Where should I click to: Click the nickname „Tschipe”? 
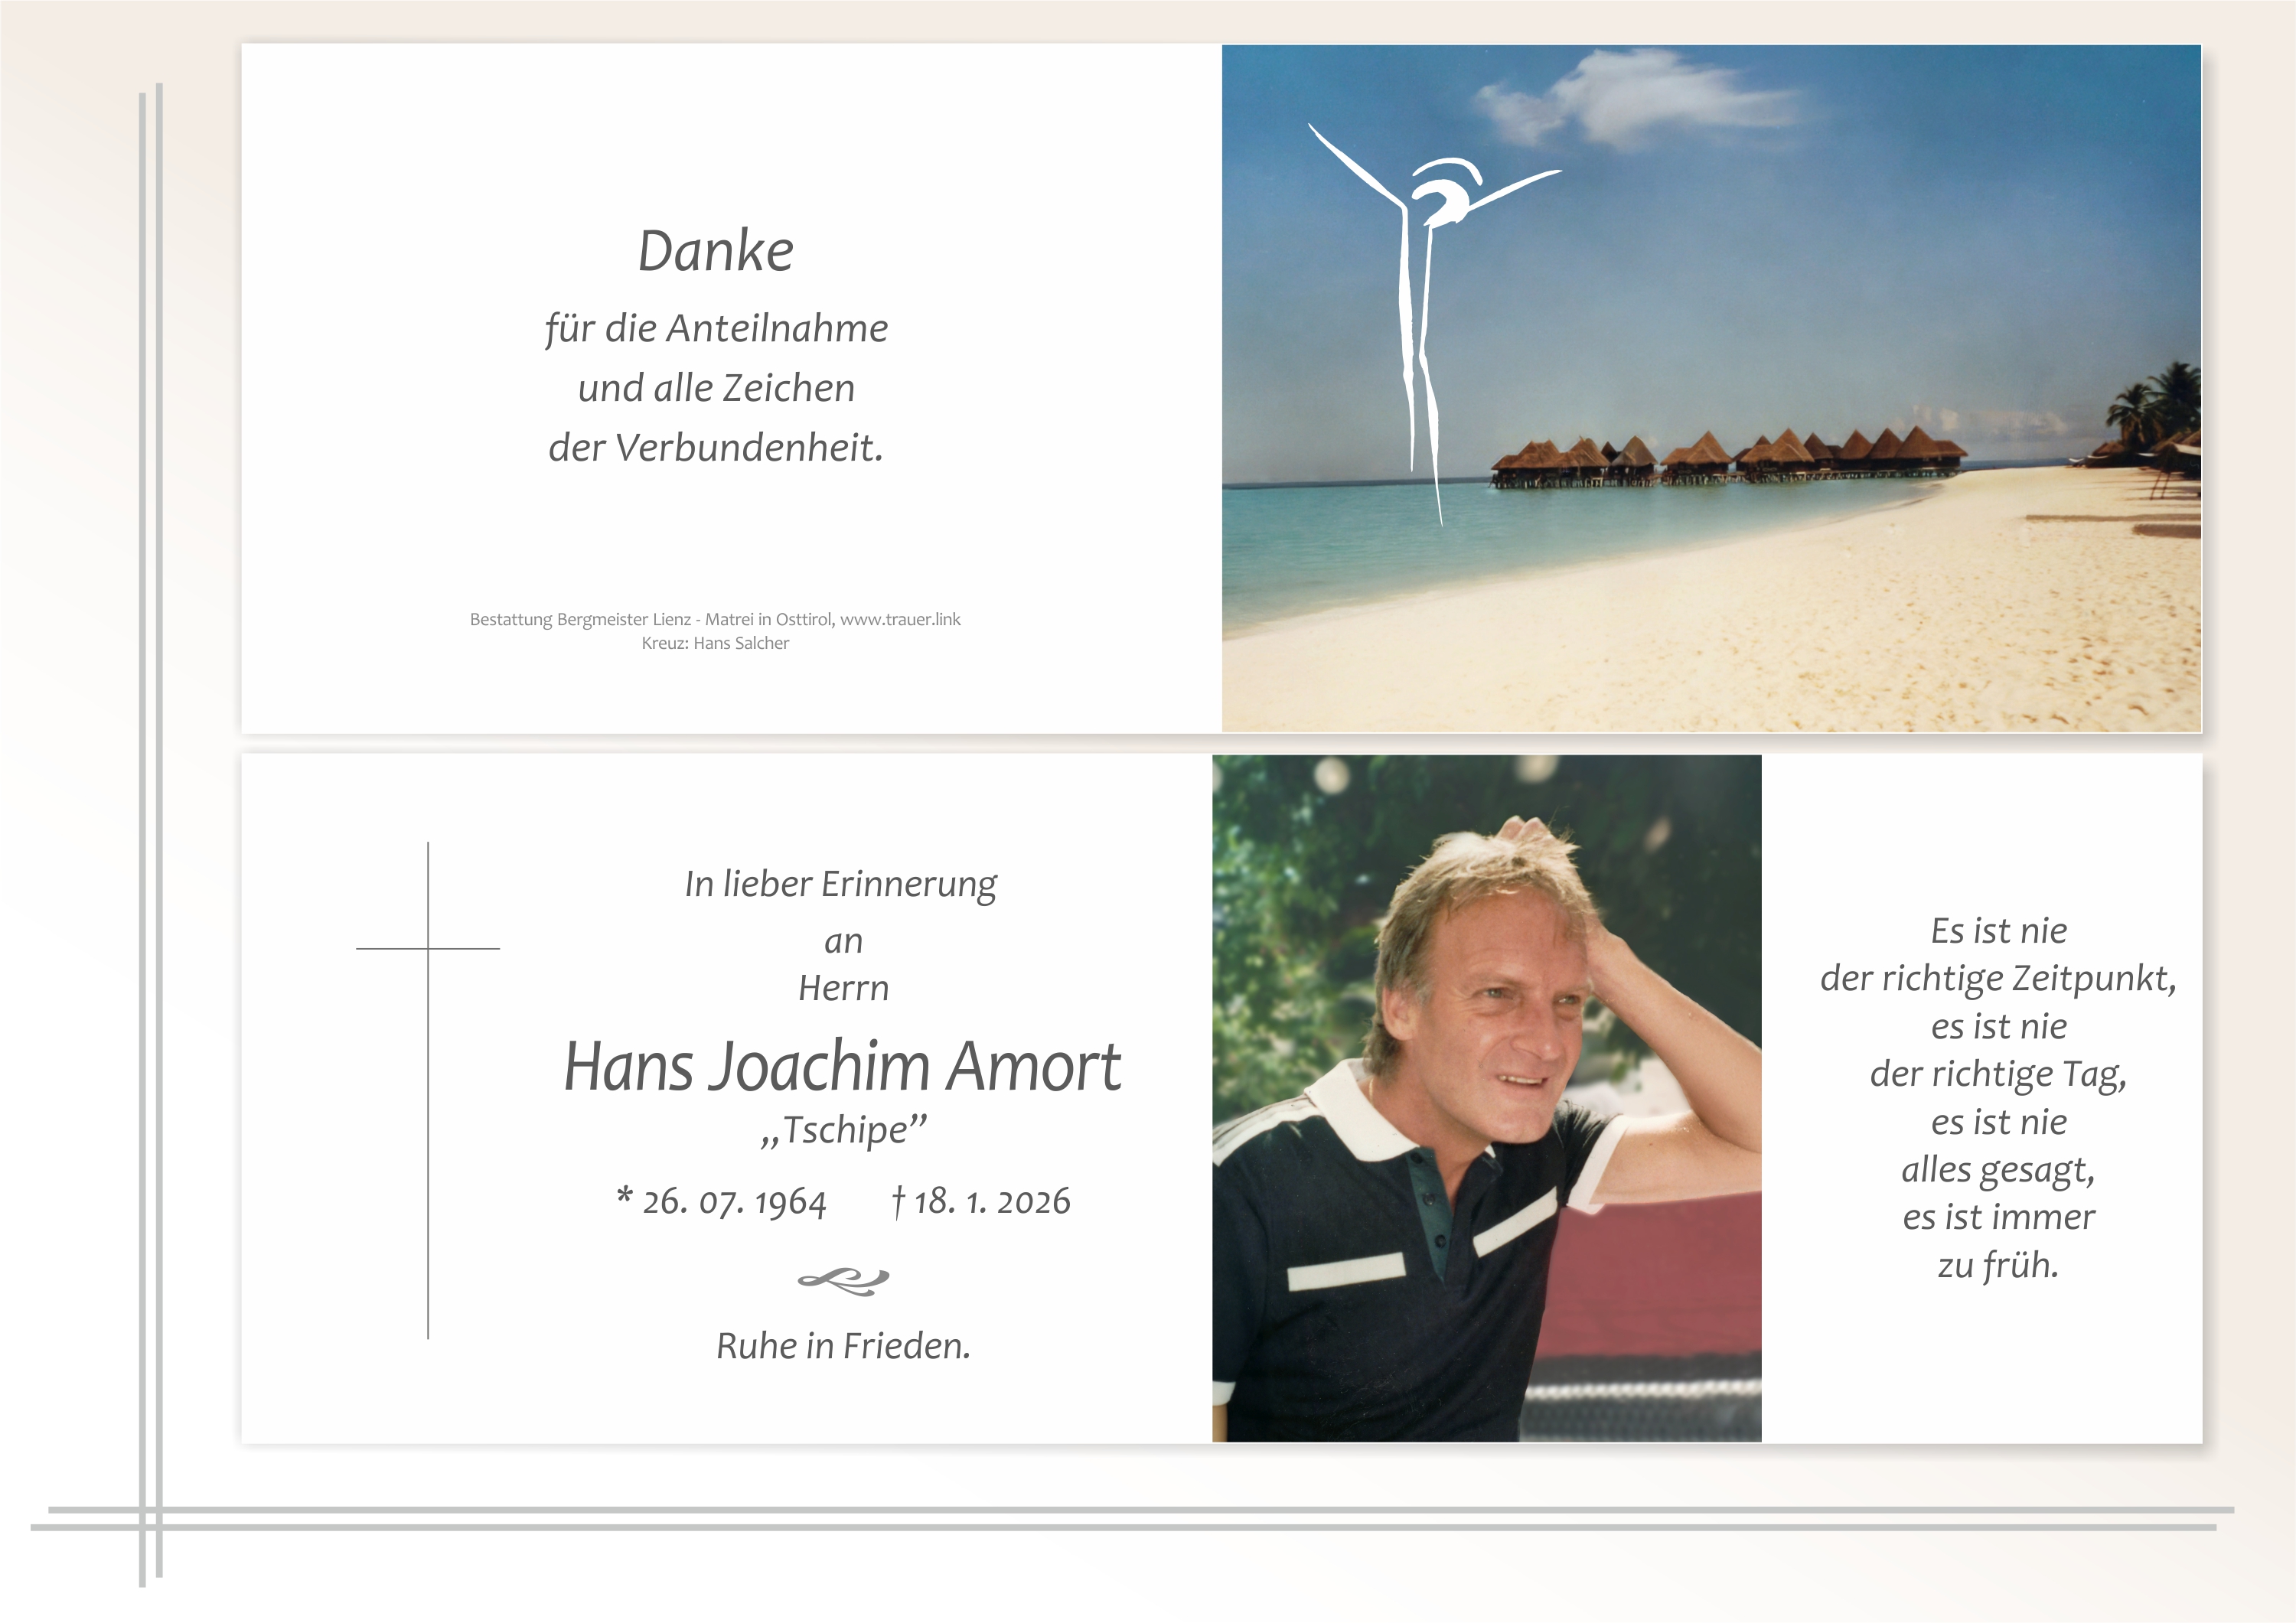(x=843, y=1131)
